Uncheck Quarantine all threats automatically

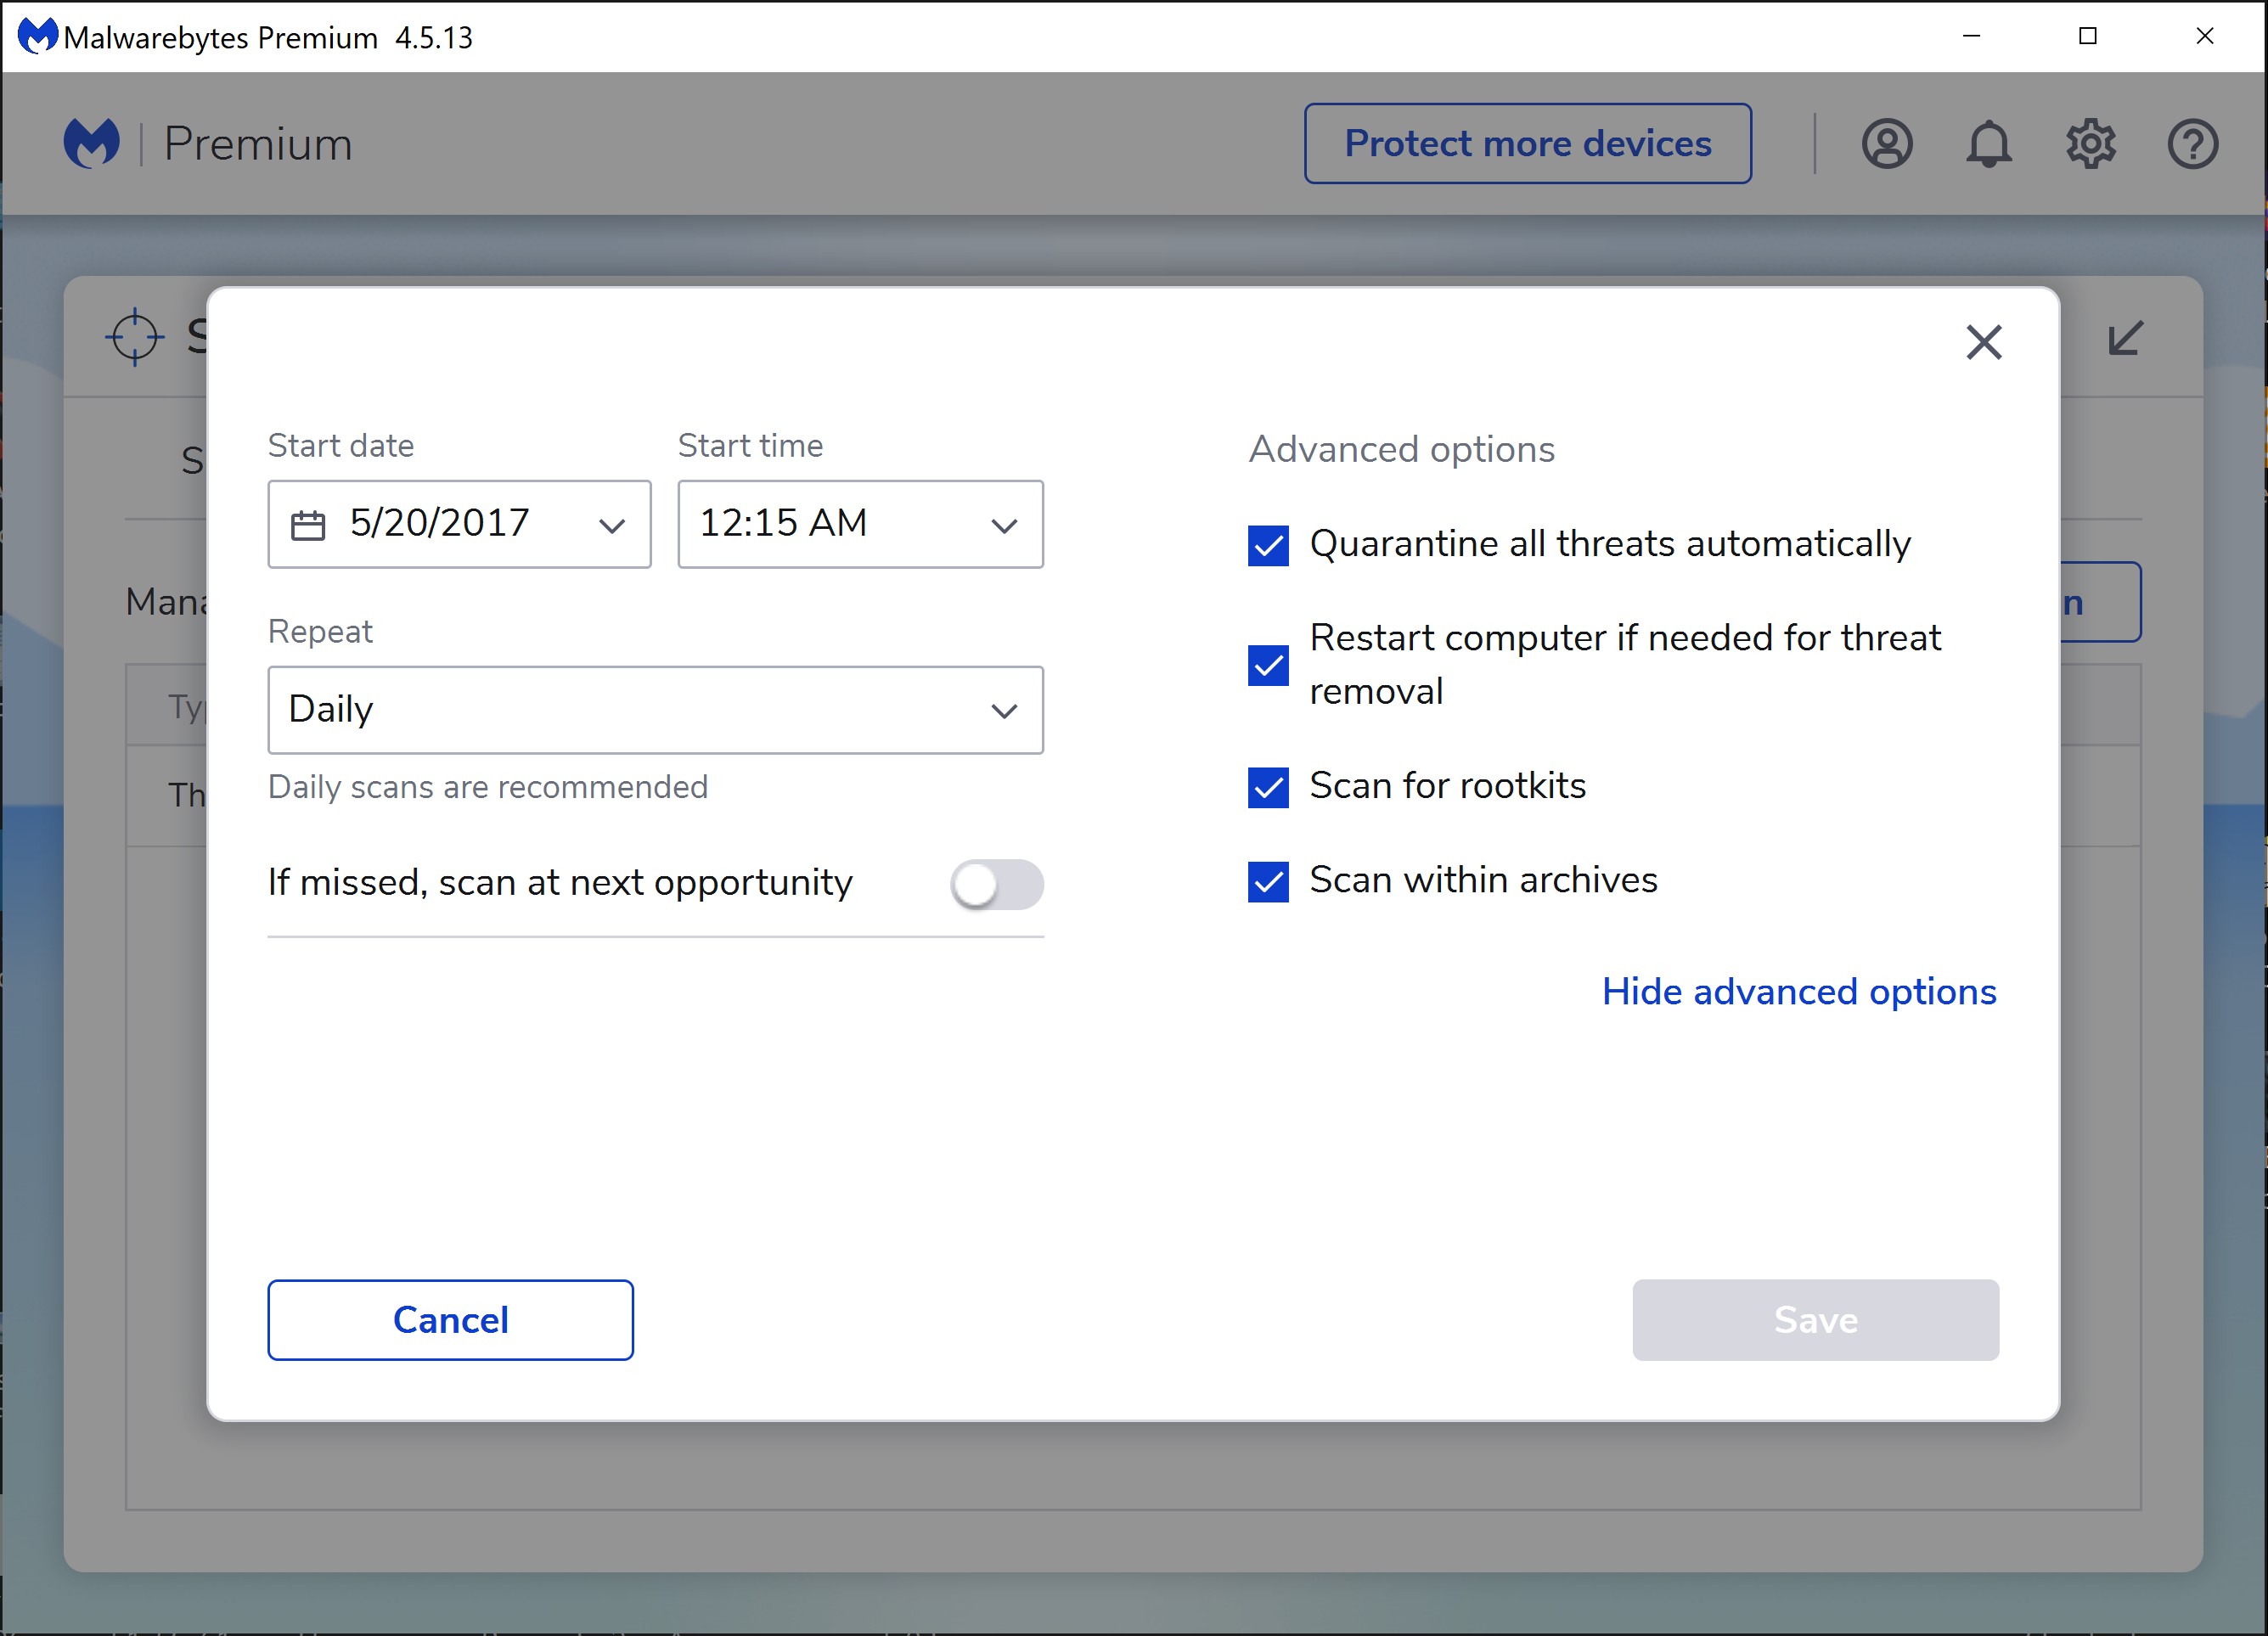click(x=1268, y=546)
